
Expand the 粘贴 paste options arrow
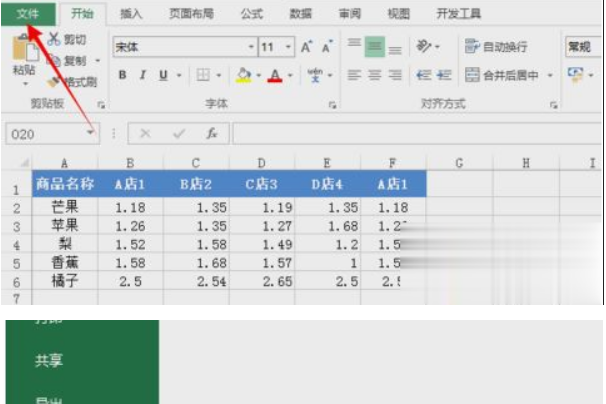(26, 84)
